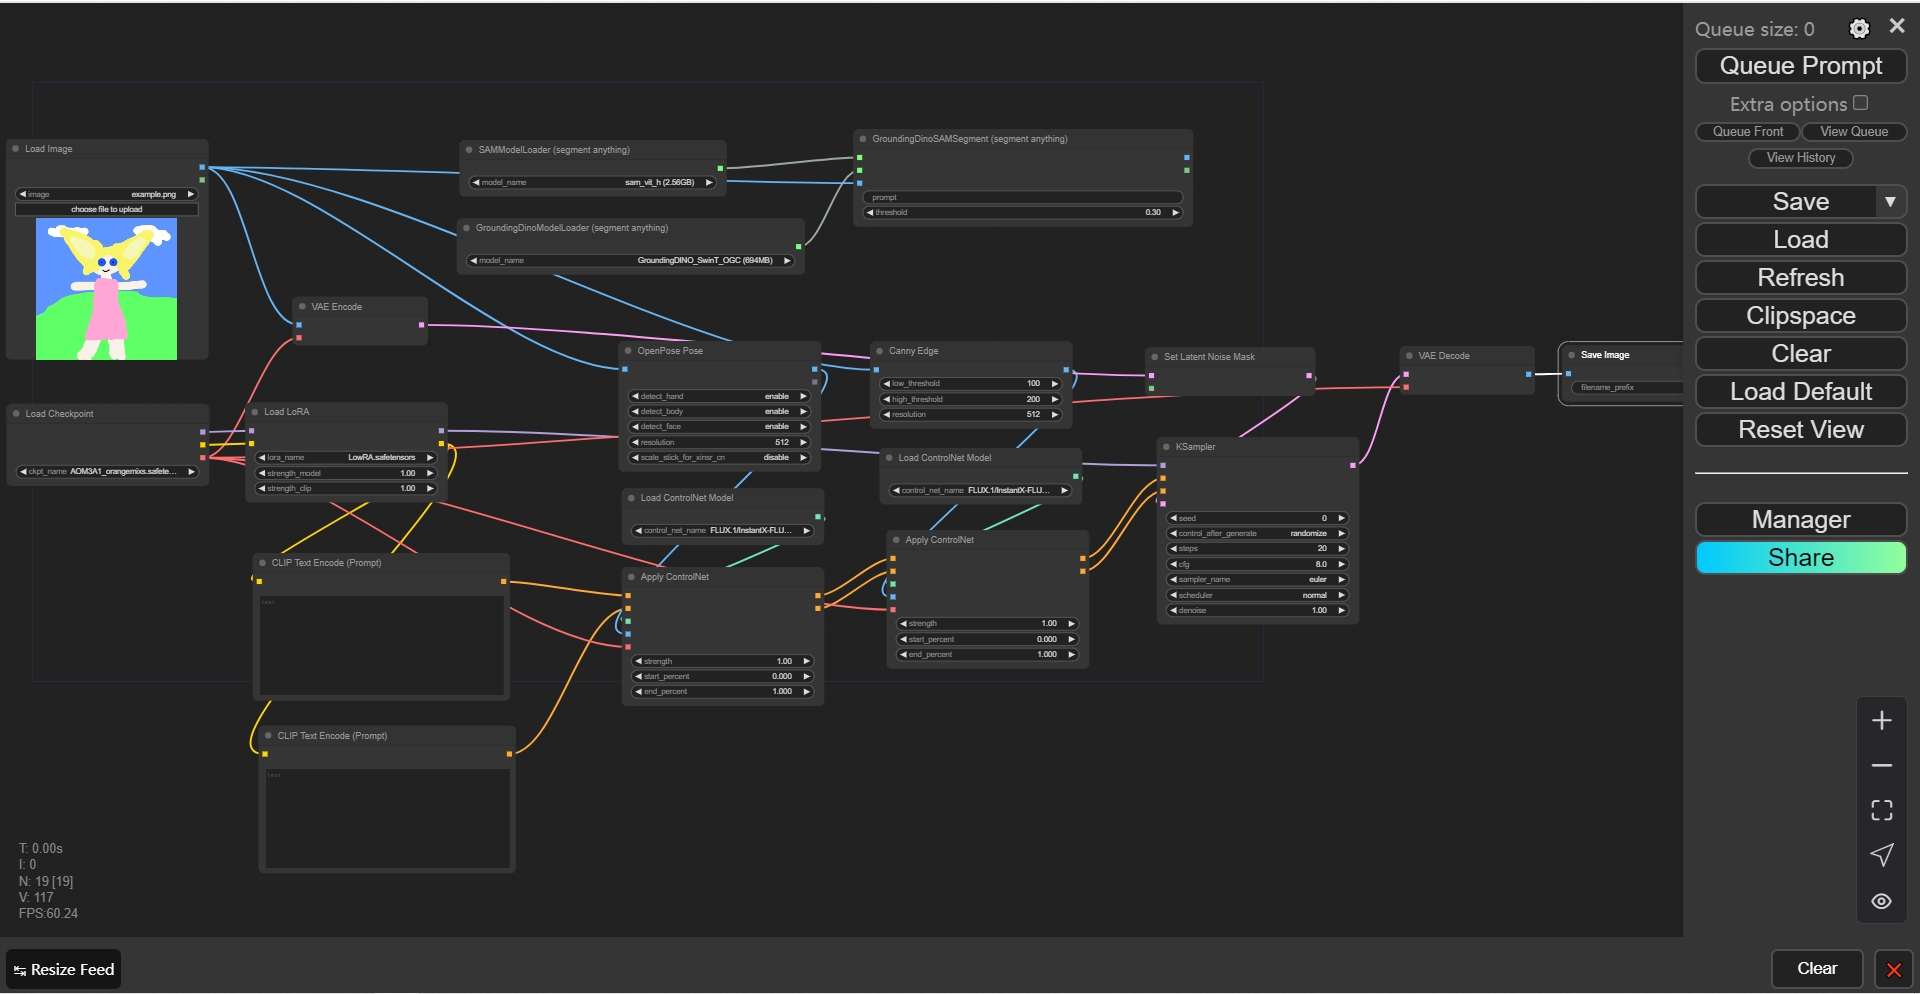Click the cfg slider in KSampler
This screenshot has width=1920, height=994.
point(1258,565)
